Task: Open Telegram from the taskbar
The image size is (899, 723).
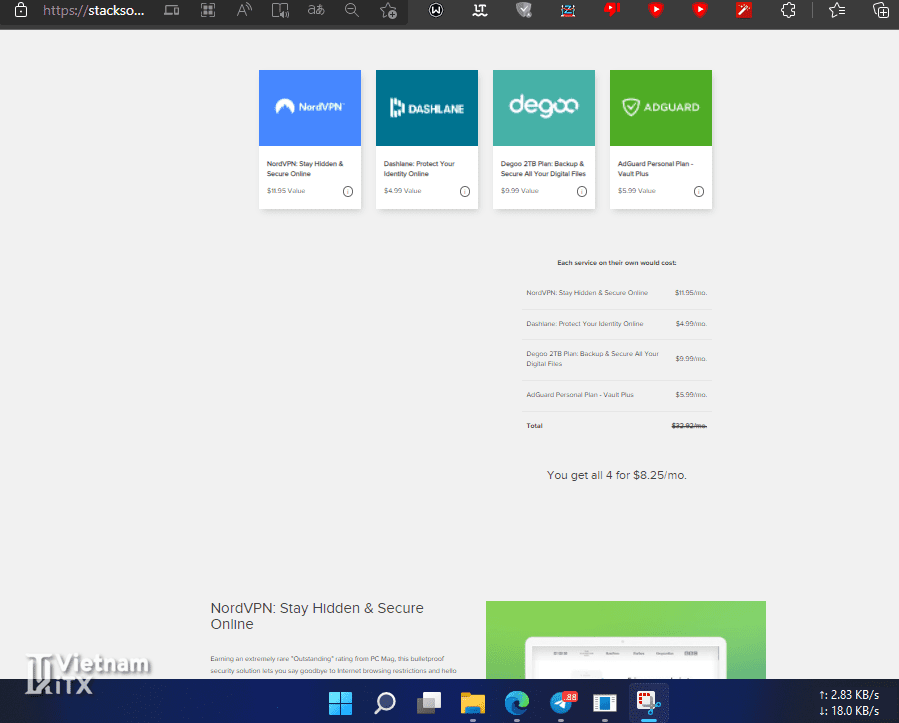Action: pyautogui.click(x=562, y=702)
